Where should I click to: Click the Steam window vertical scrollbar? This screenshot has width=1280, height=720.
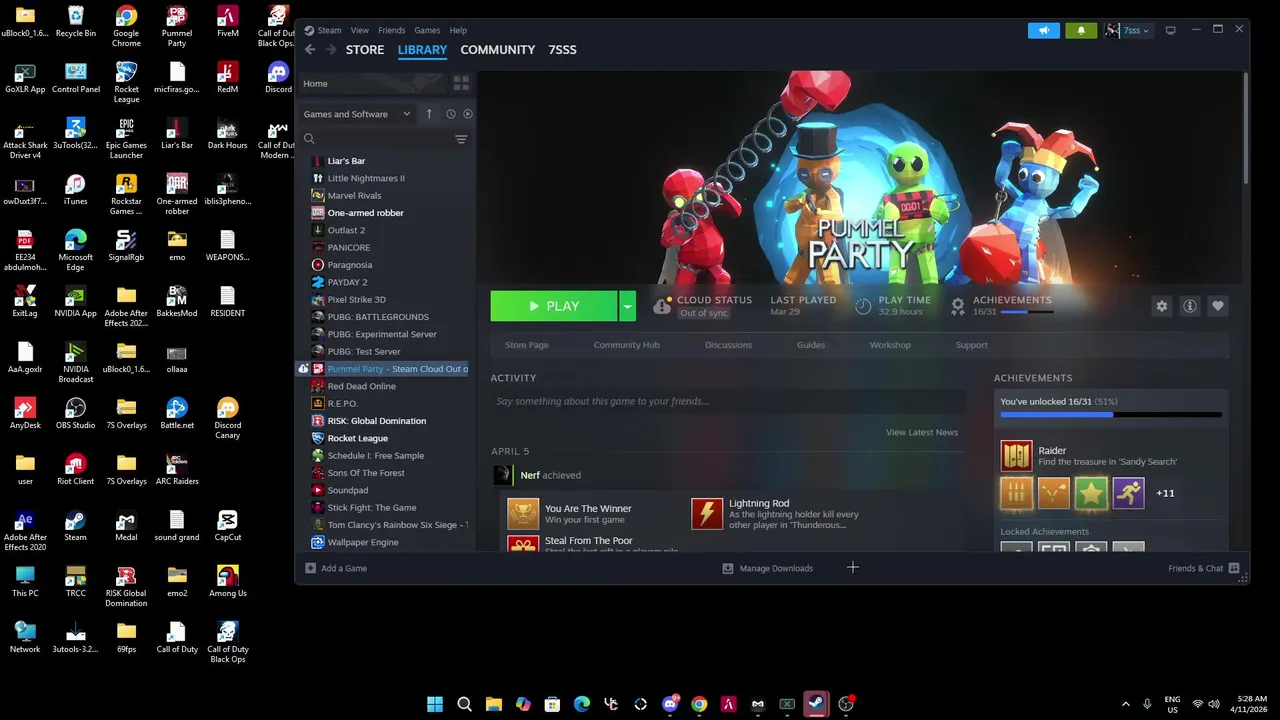1245,127
